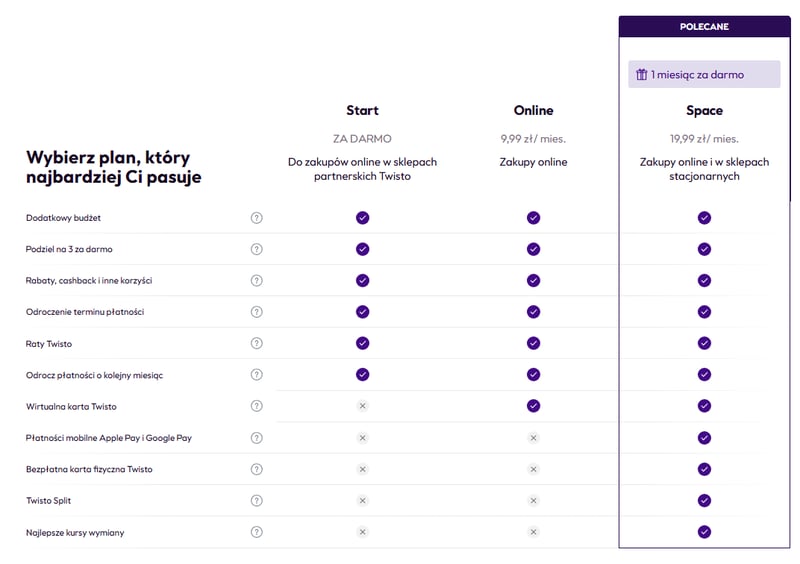This screenshot has height=564, width=800.
Task: Open info for Płatności mobilne Apple Pay
Action: click(x=257, y=438)
